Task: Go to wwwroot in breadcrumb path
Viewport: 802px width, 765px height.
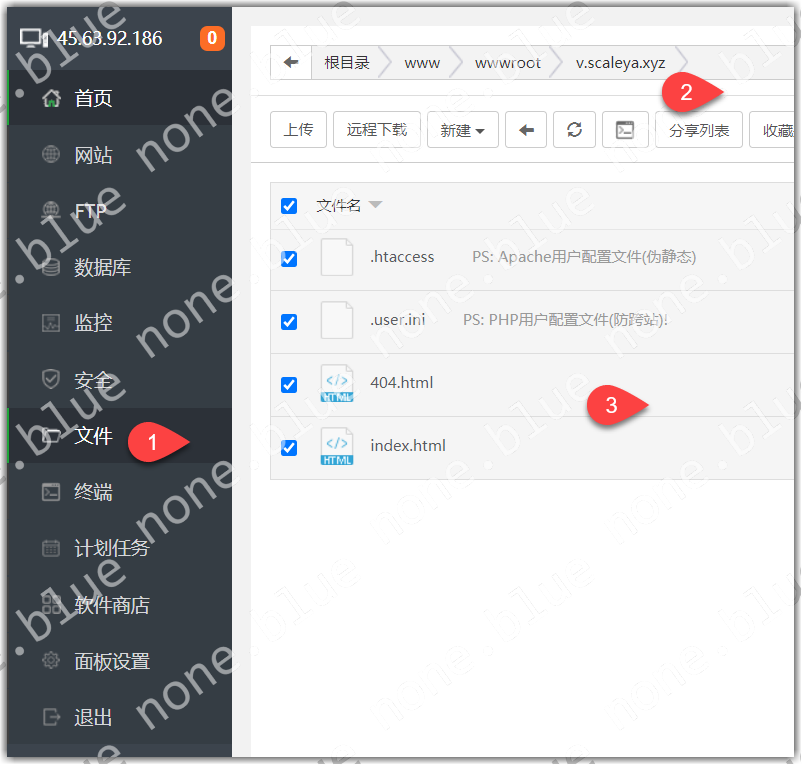Action: [x=507, y=63]
